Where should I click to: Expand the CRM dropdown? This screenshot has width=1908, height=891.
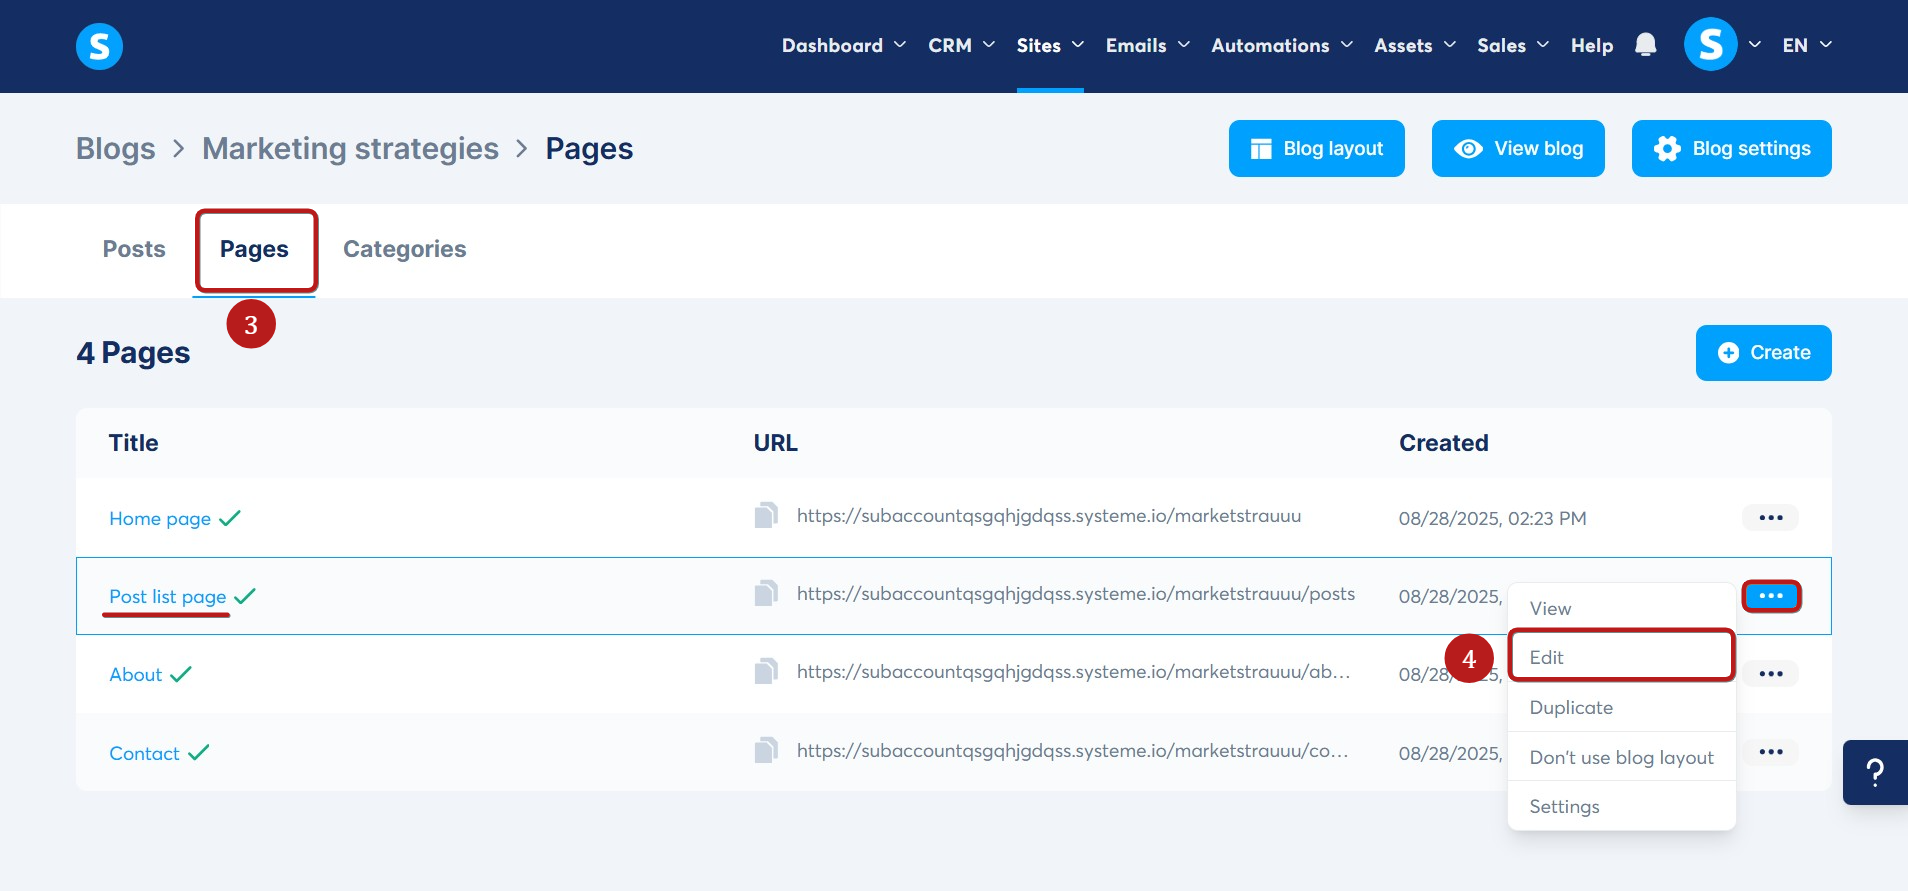[961, 45]
